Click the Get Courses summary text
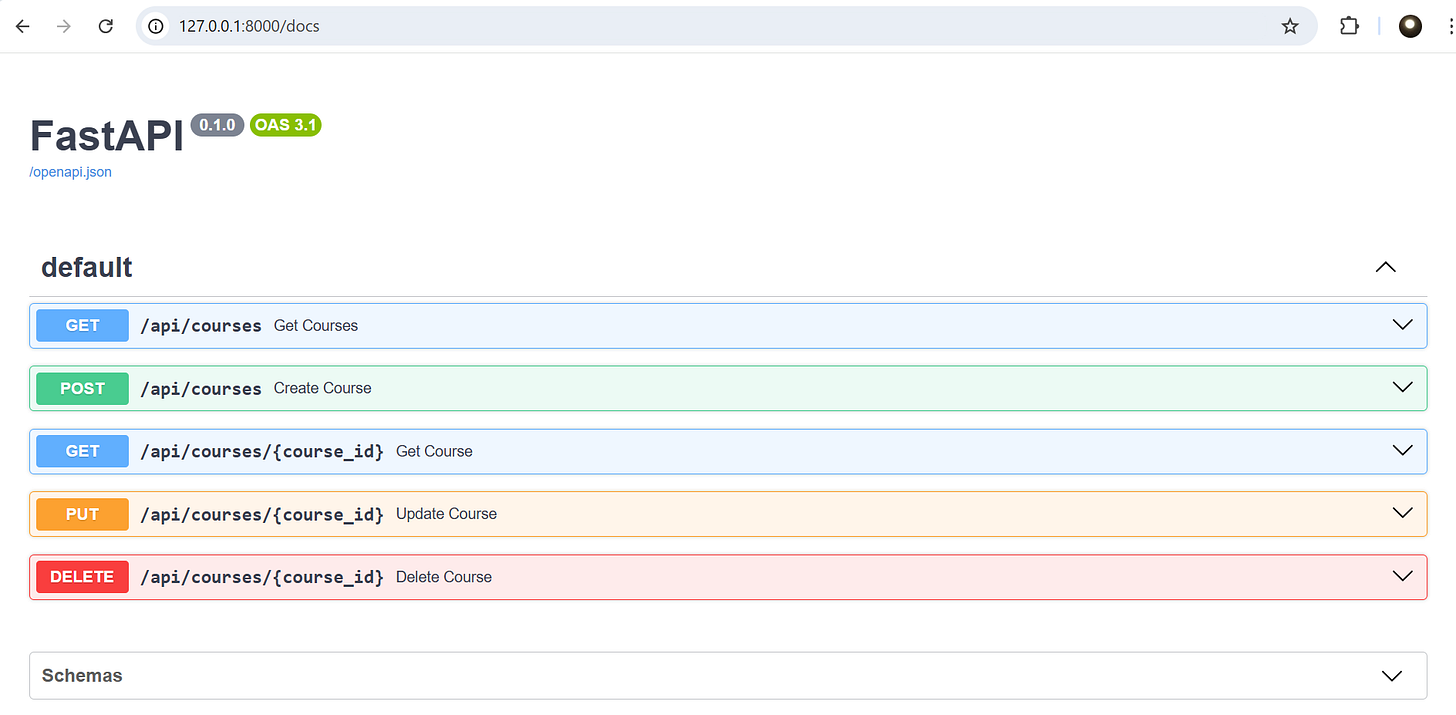The height and width of the screenshot is (715, 1456). [316, 326]
